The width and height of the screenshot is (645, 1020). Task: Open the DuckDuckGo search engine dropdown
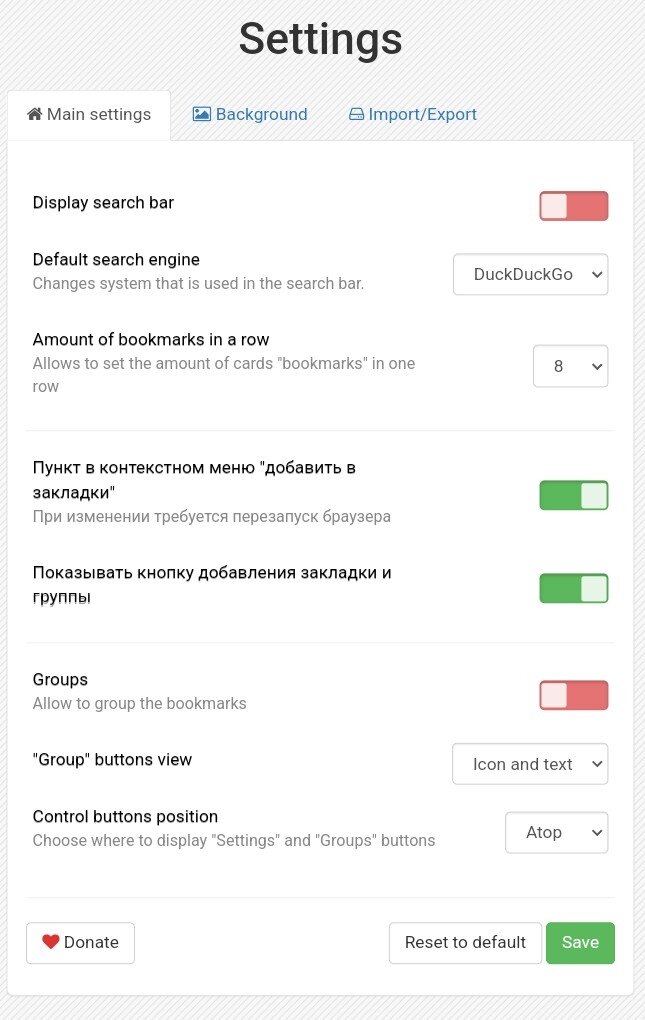[x=530, y=274]
